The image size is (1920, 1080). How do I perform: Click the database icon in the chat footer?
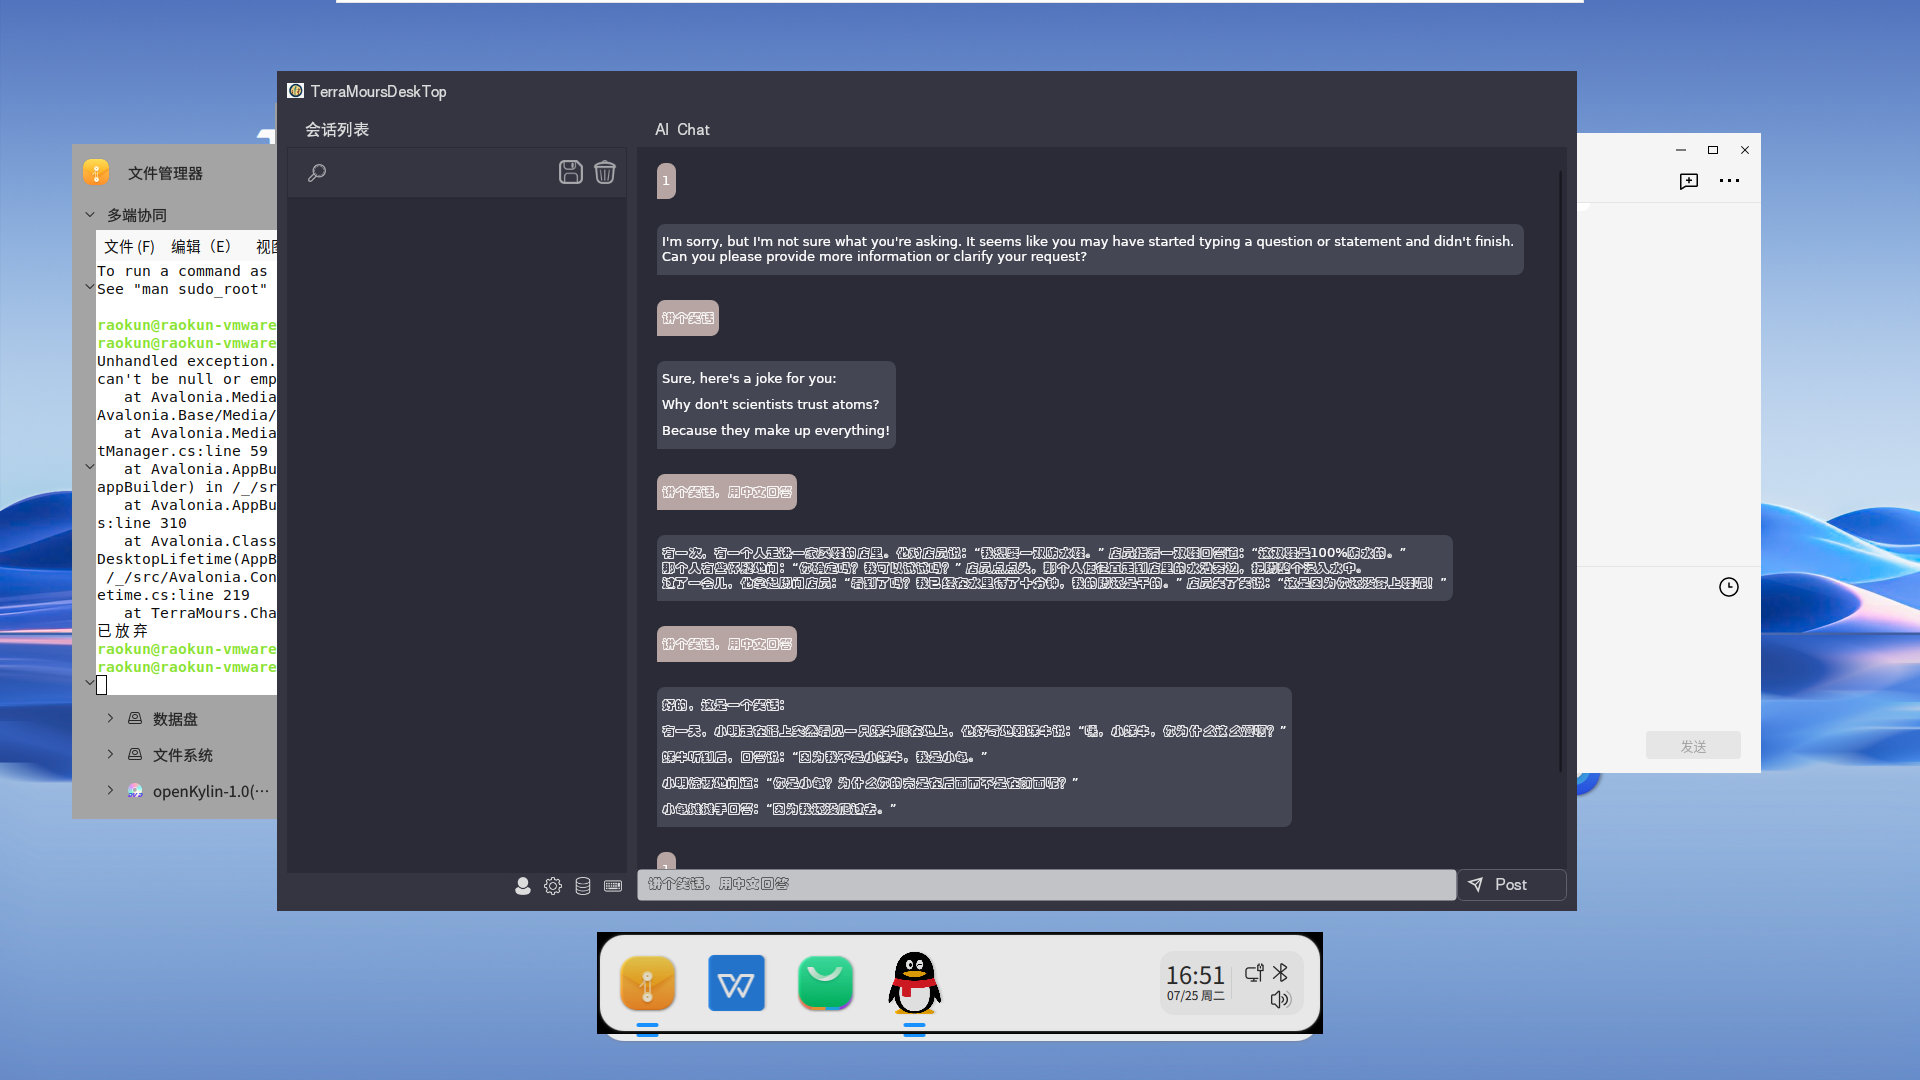(583, 886)
